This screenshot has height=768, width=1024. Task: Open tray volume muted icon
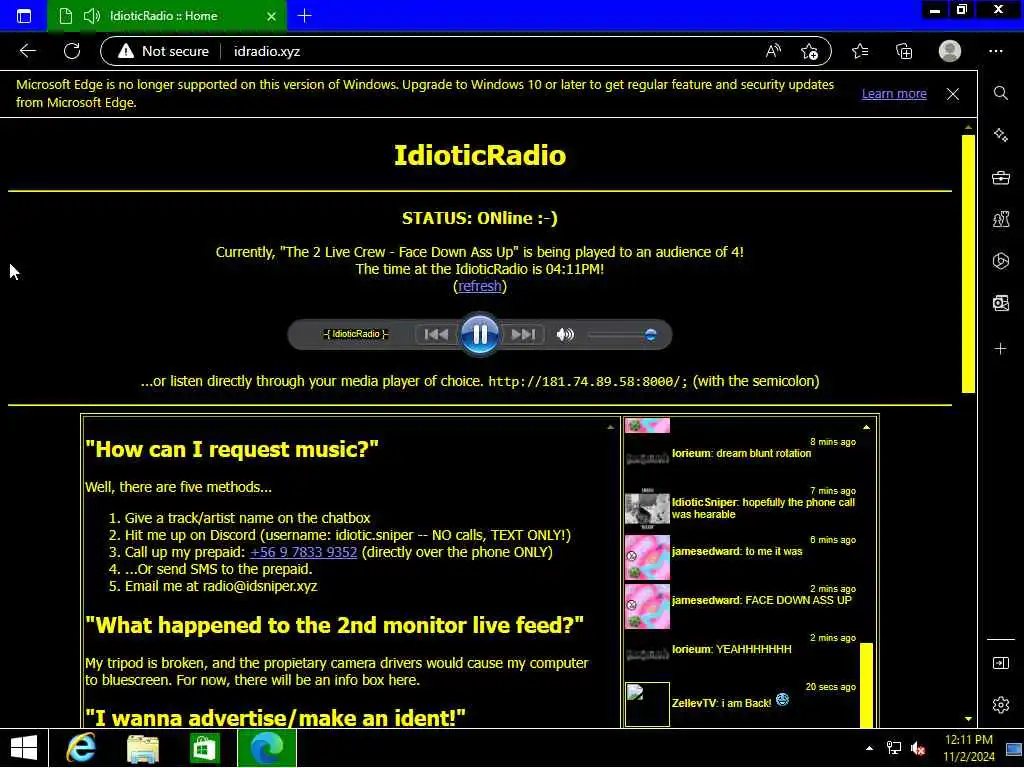pos(918,748)
